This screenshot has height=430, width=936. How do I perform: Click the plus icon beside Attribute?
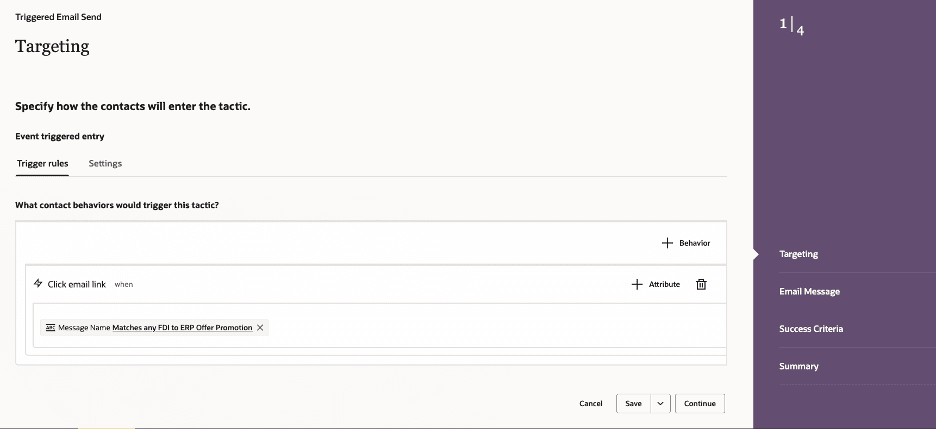pos(637,284)
